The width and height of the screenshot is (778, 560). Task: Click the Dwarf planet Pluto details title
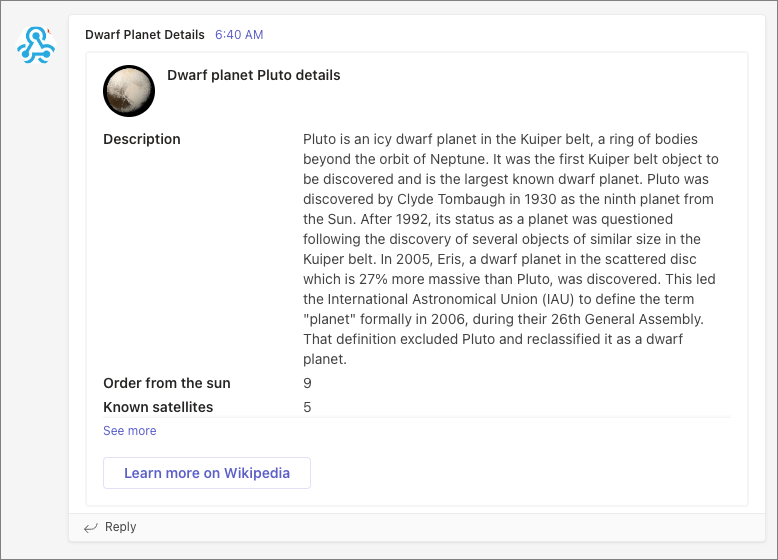254,75
